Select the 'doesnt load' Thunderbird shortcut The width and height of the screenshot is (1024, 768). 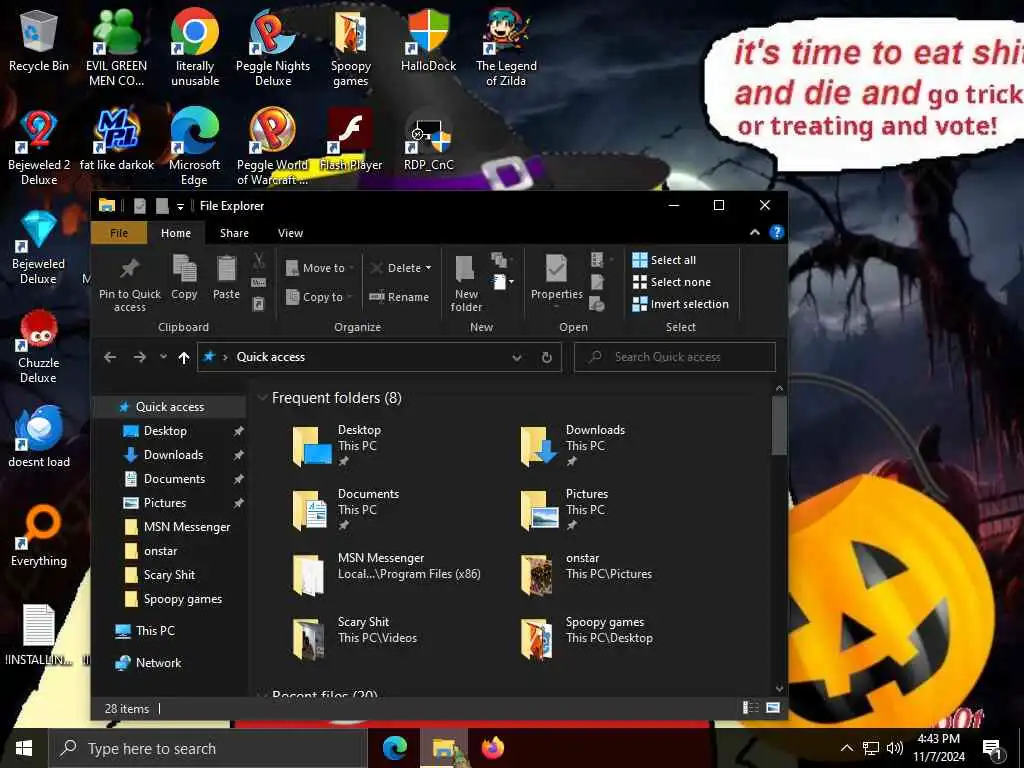[x=39, y=438]
